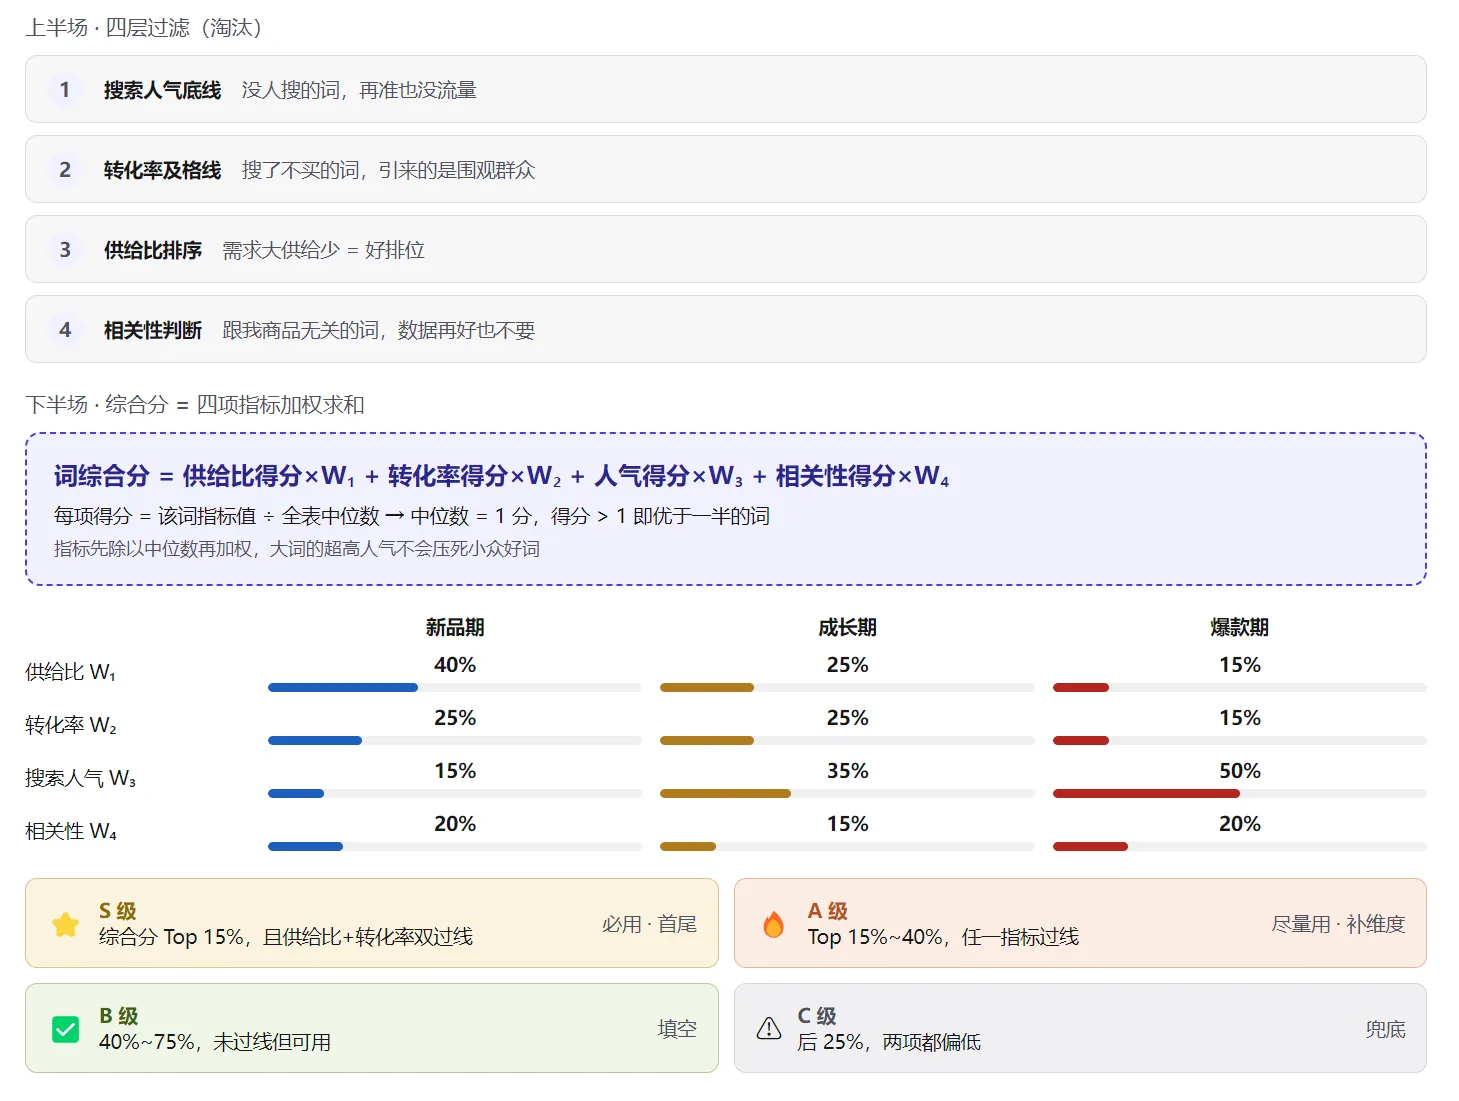1459x1101 pixels.
Task: Click the 35% value in 成长期 column
Action: click(x=847, y=771)
